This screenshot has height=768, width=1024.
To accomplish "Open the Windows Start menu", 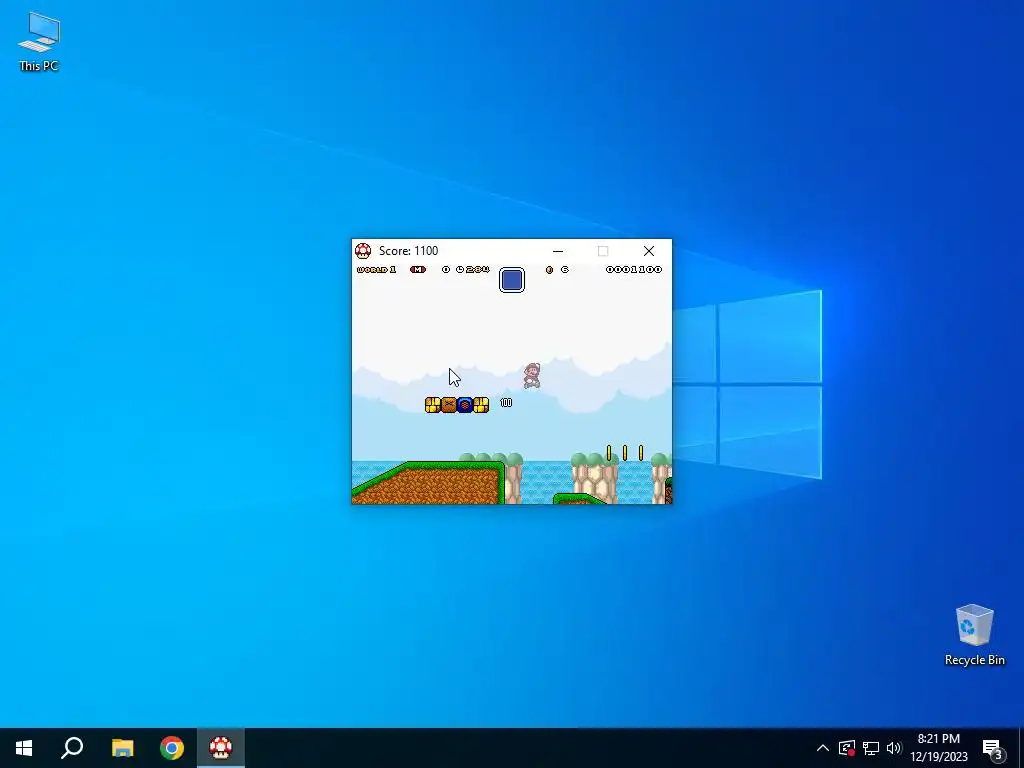I will pyautogui.click(x=24, y=748).
